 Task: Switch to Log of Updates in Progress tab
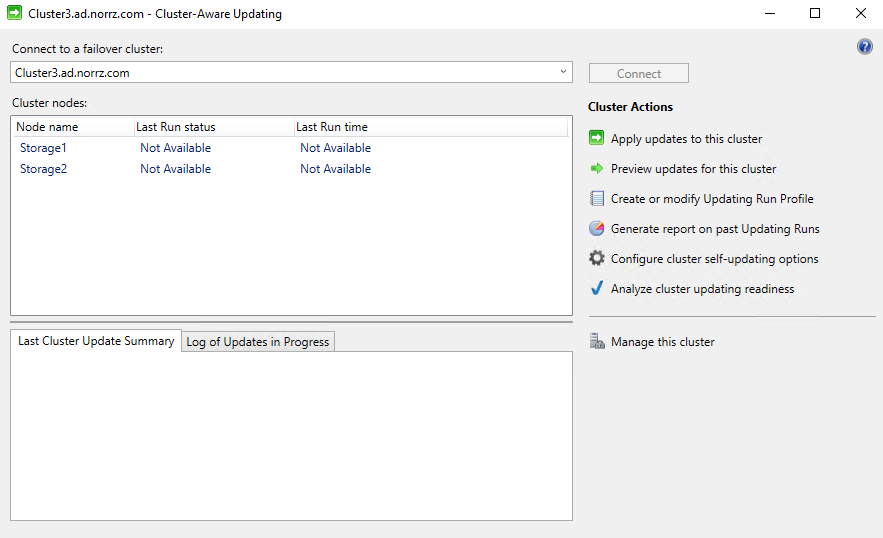coord(258,342)
